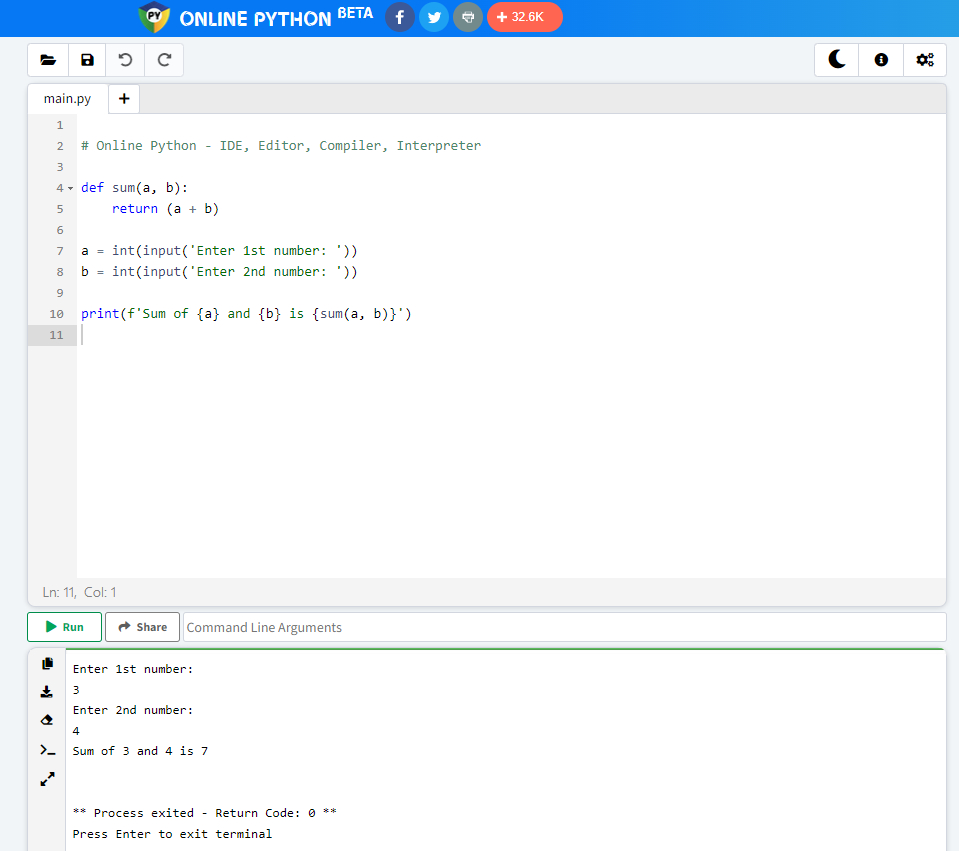
Task: Click 'Press Enter to exit terminal' text
Action: [172, 834]
